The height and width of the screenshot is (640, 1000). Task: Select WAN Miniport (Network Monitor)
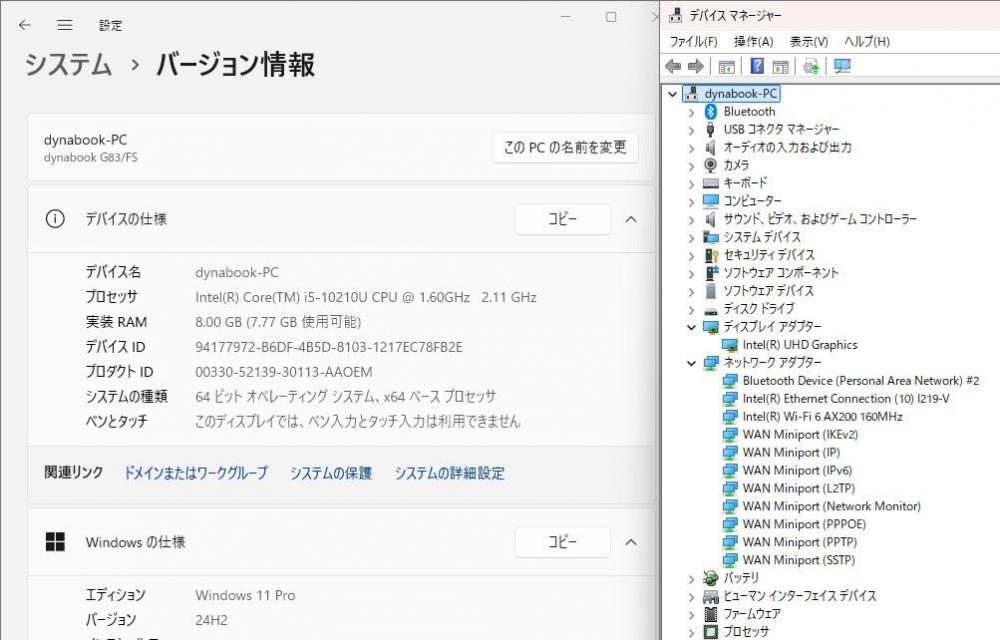pos(832,506)
